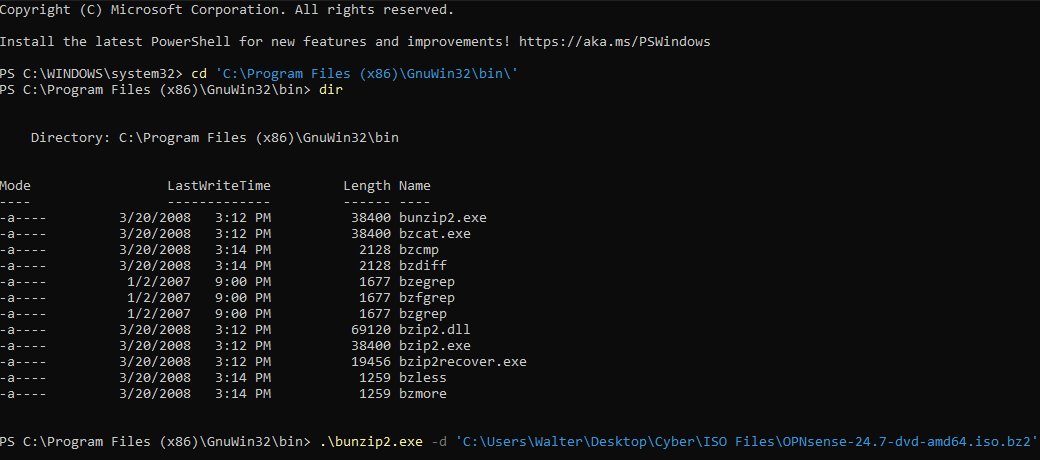Viewport: 1040px width, 460px height.
Task: Click the typed dir command
Action: [331, 90]
